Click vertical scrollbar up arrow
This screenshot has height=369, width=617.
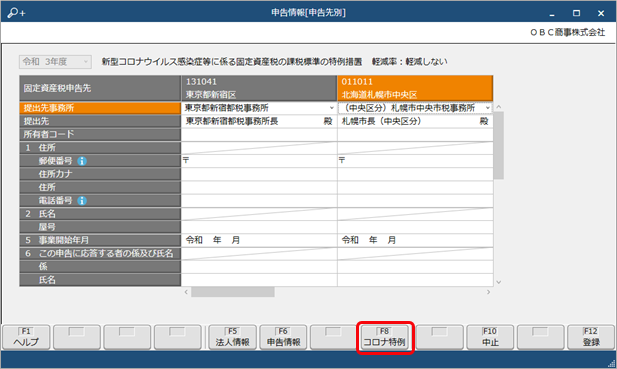[499, 107]
